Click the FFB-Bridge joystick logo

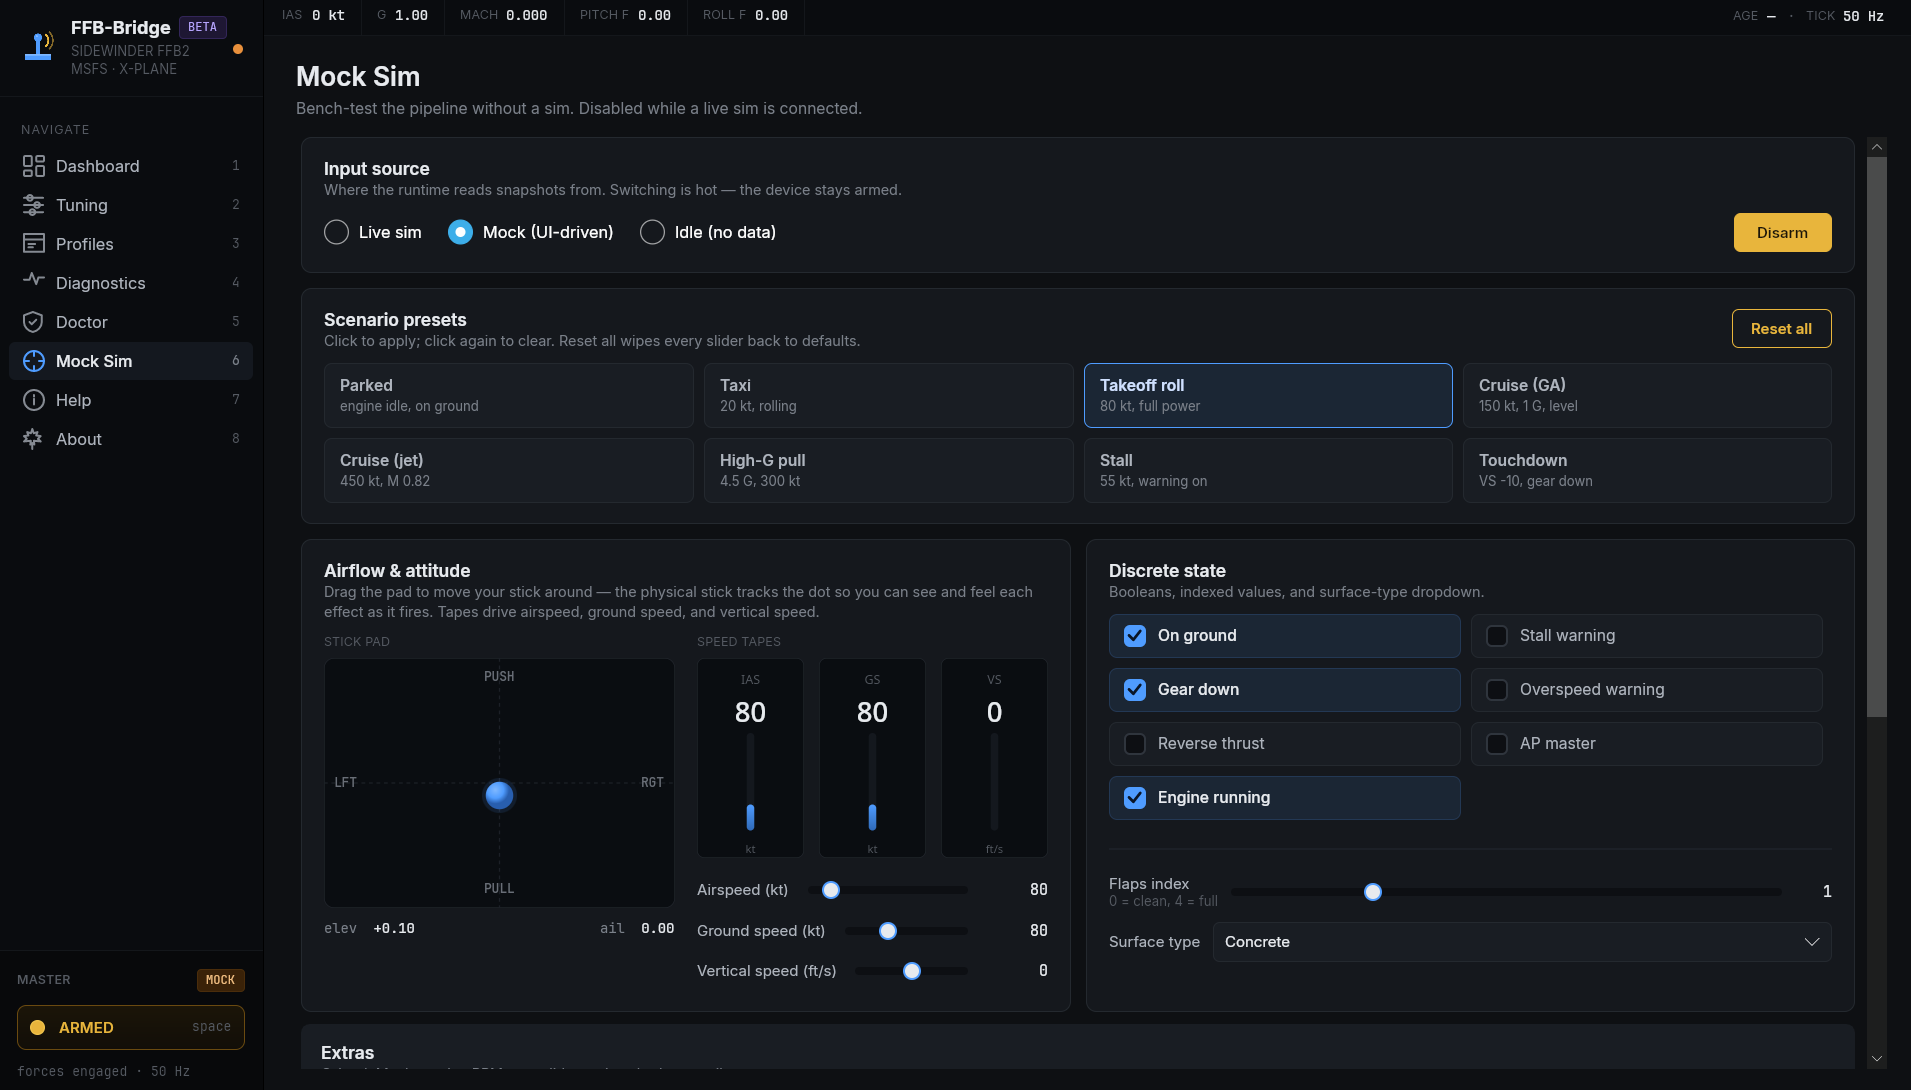pyautogui.click(x=39, y=47)
